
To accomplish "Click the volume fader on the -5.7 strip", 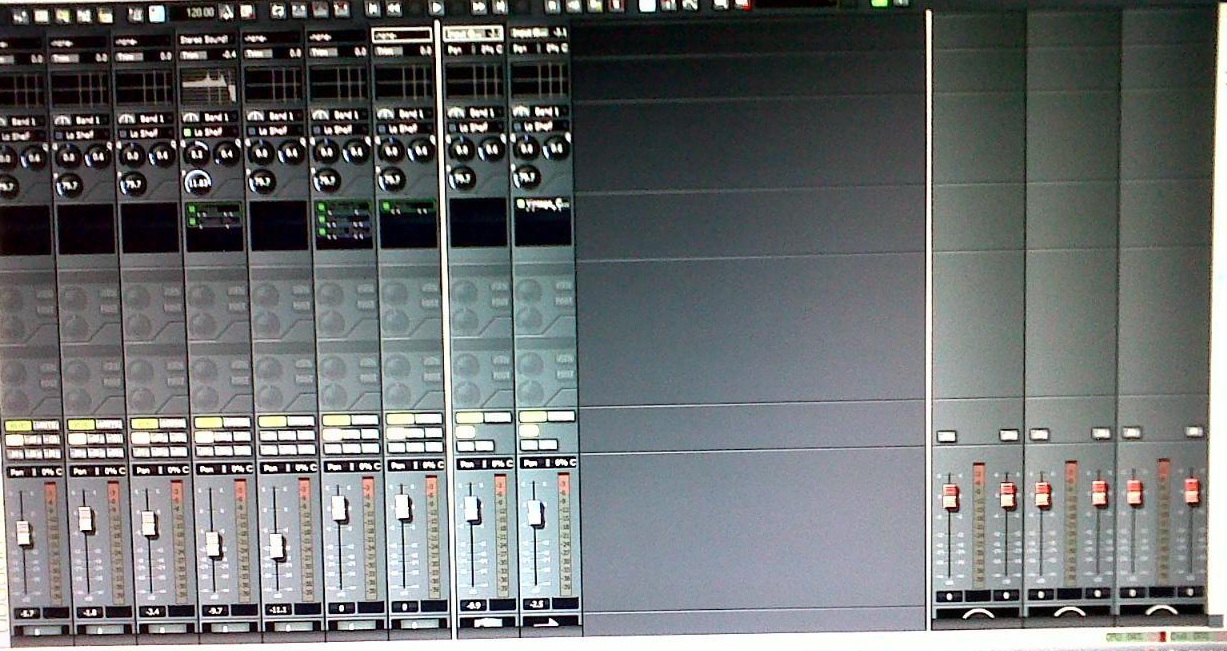I will (23, 532).
